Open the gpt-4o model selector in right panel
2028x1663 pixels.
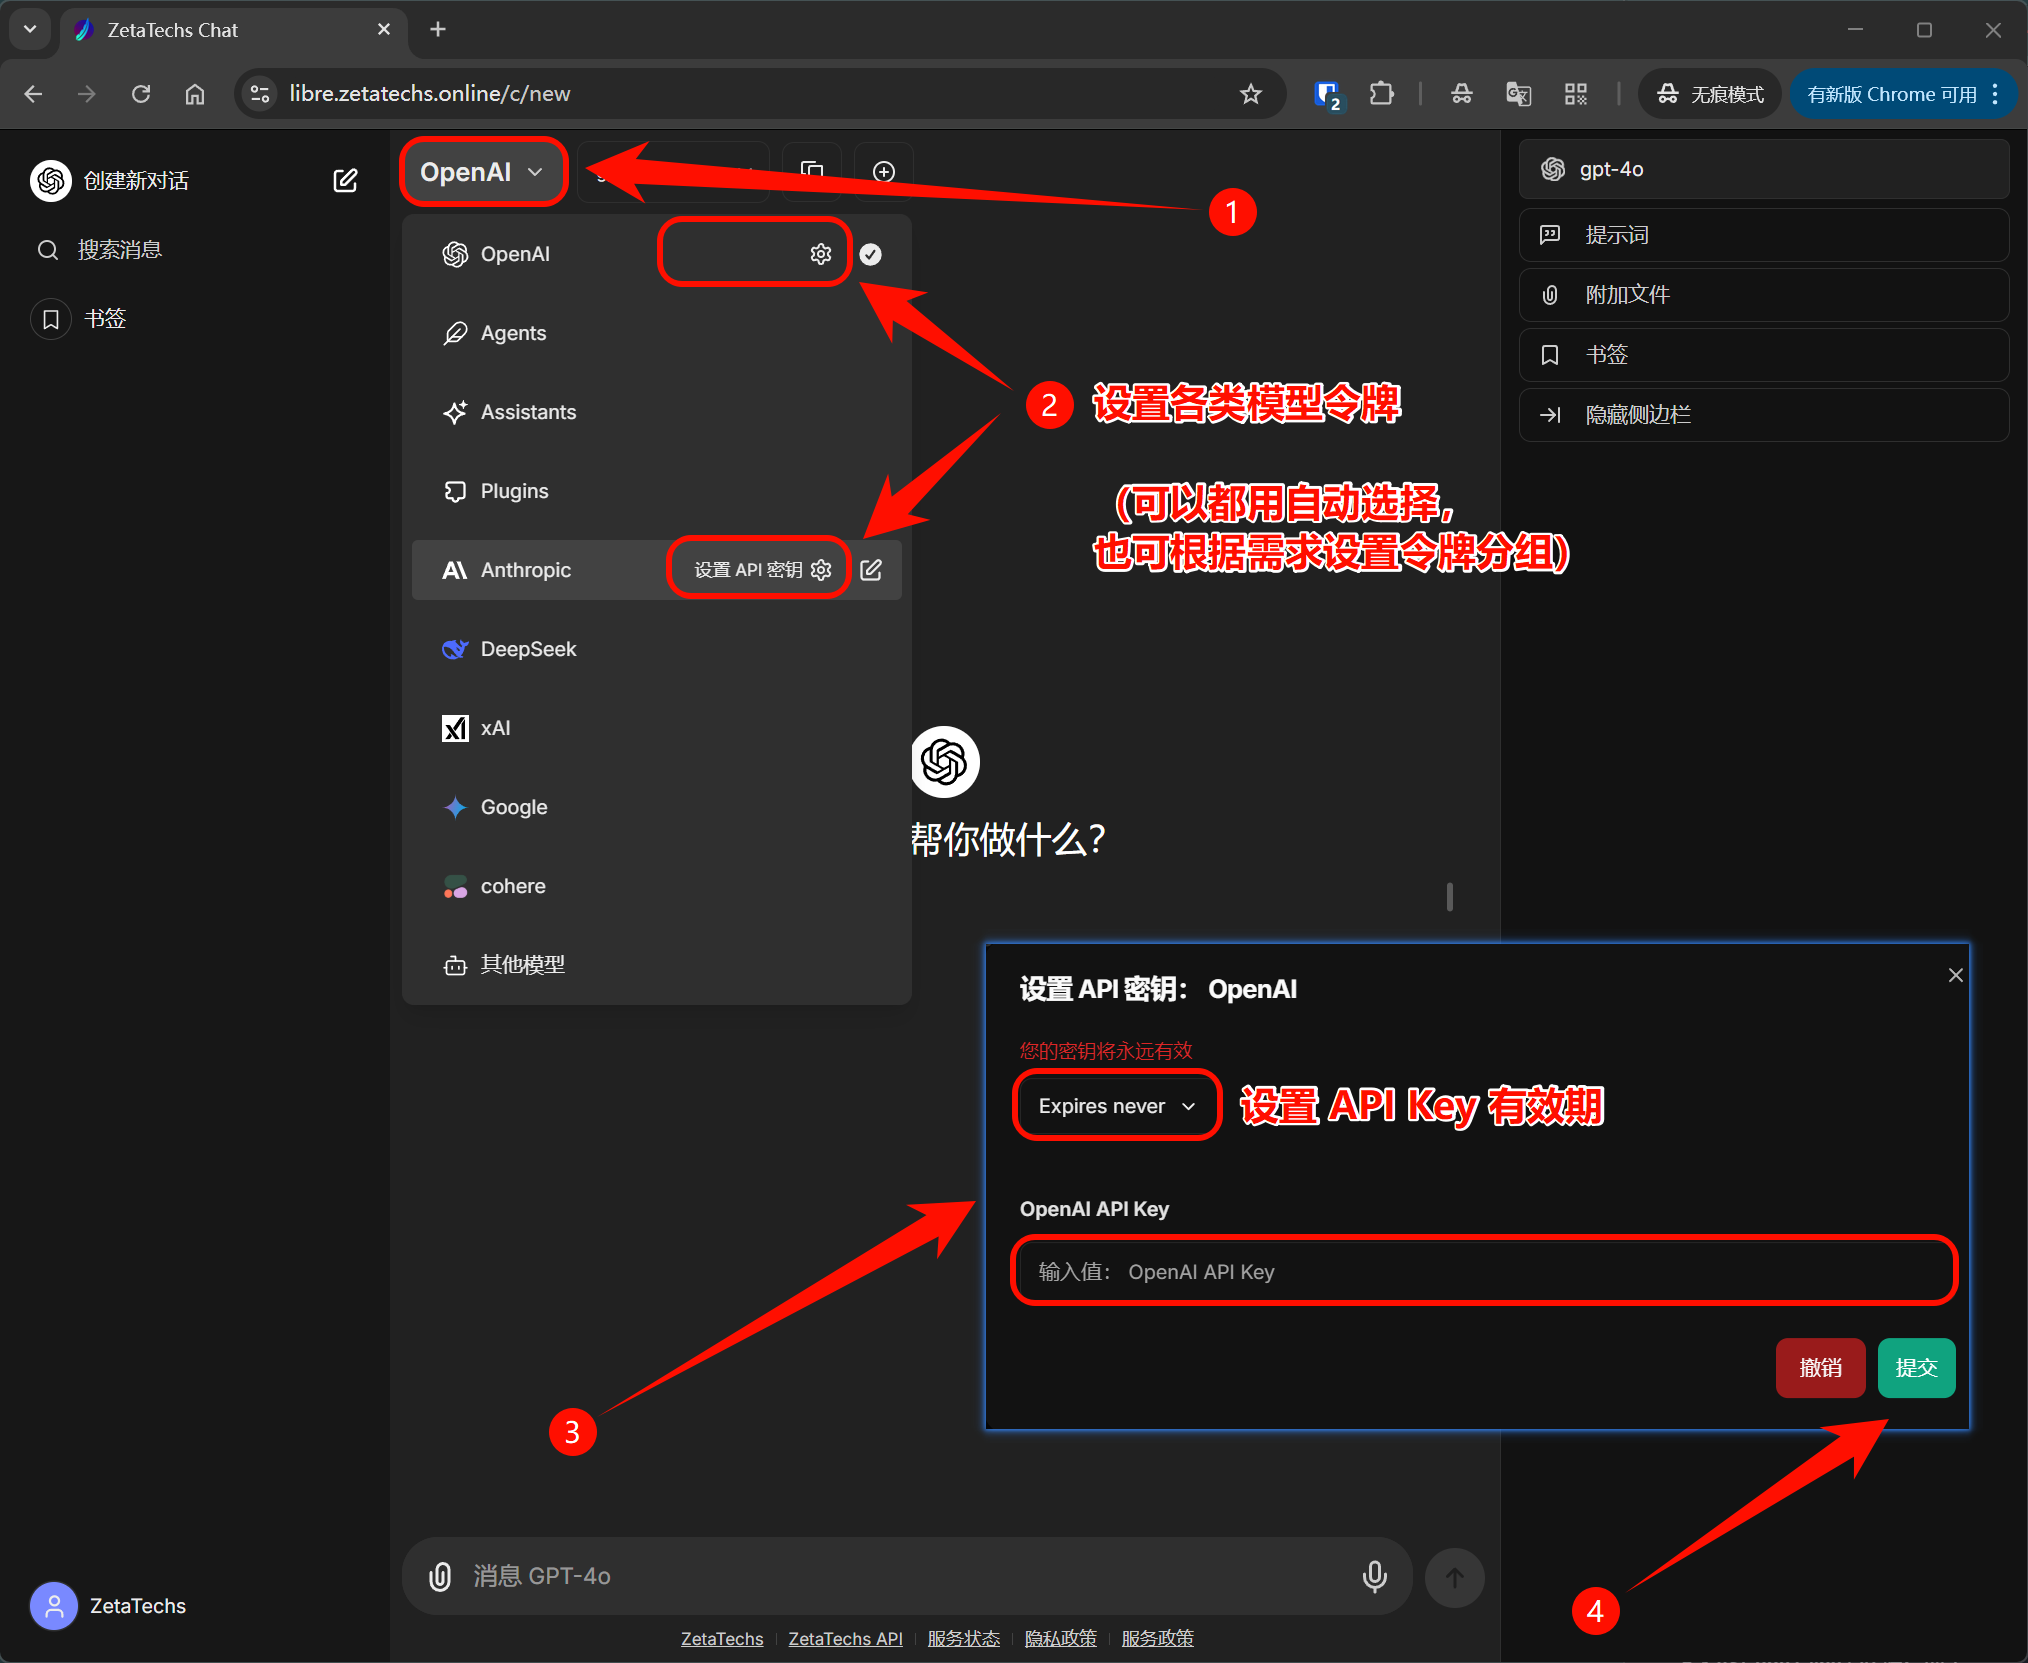[1763, 170]
